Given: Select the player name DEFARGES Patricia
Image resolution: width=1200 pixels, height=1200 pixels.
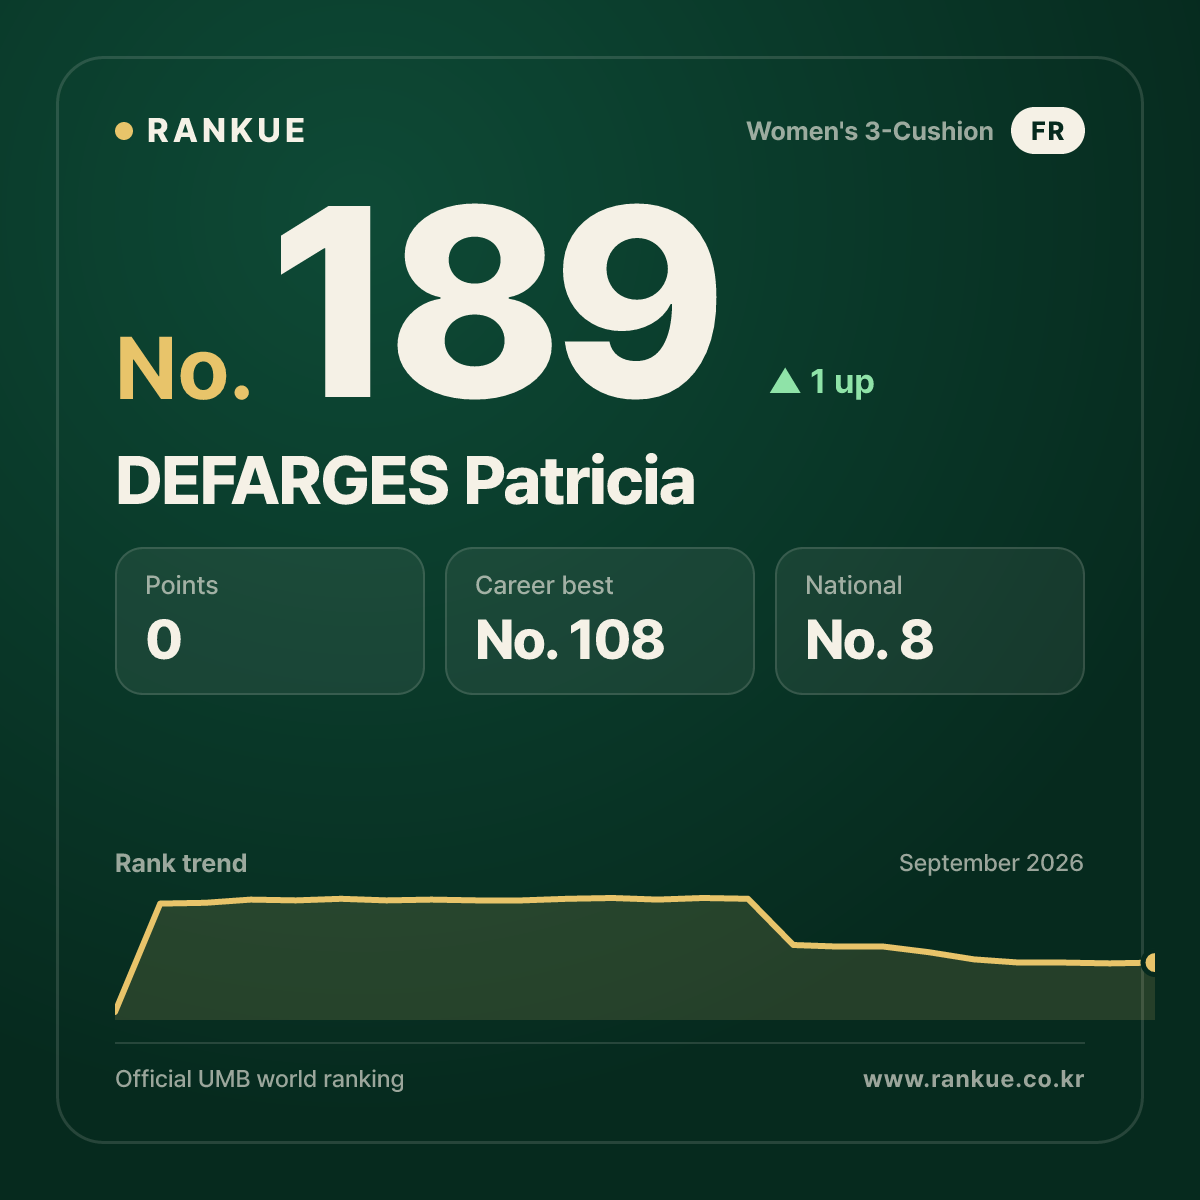Looking at the screenshot, I should [x=405, y=481].
